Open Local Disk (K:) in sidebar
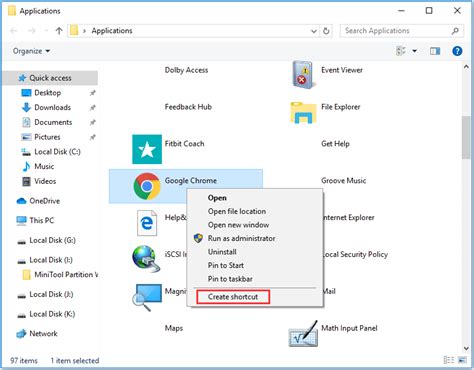The width and height of the screenshot is (474, 370). point(52,314)
